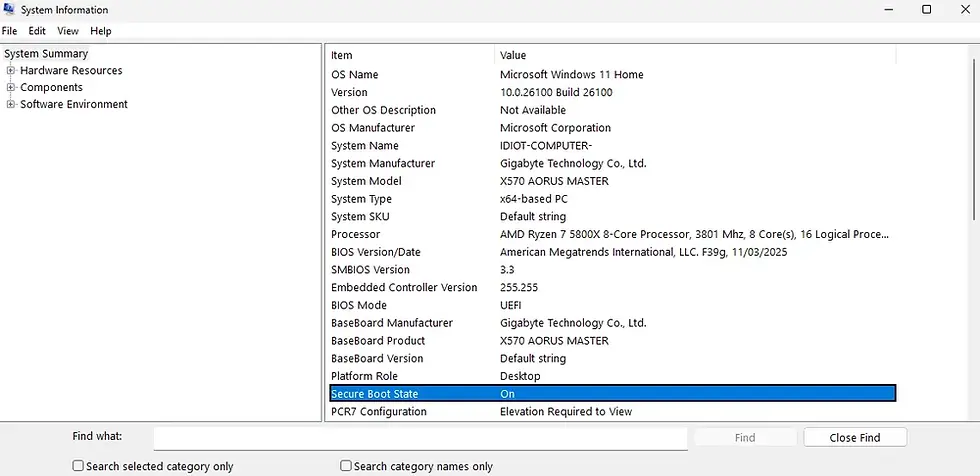Viewport: 980px width, 476px height.
Task: Open the Help menu
Action: [x=101, y=31]
